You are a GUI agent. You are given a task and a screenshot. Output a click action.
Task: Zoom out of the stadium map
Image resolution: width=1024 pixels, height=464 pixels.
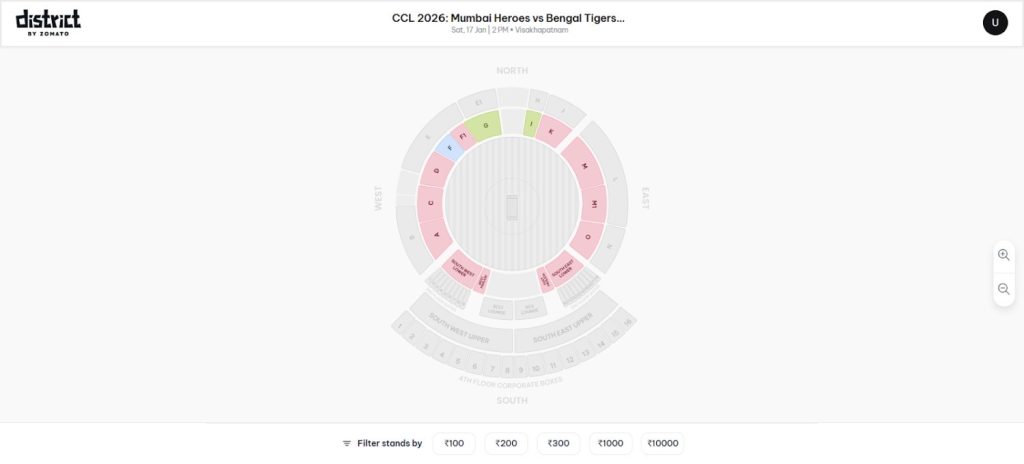point(1003,289)
